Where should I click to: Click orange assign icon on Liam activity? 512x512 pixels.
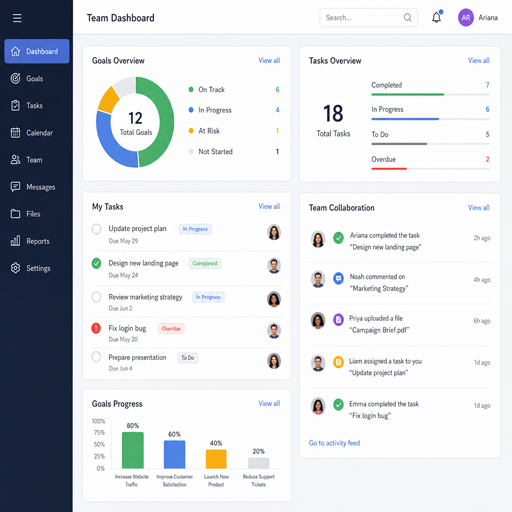(338, 362)
